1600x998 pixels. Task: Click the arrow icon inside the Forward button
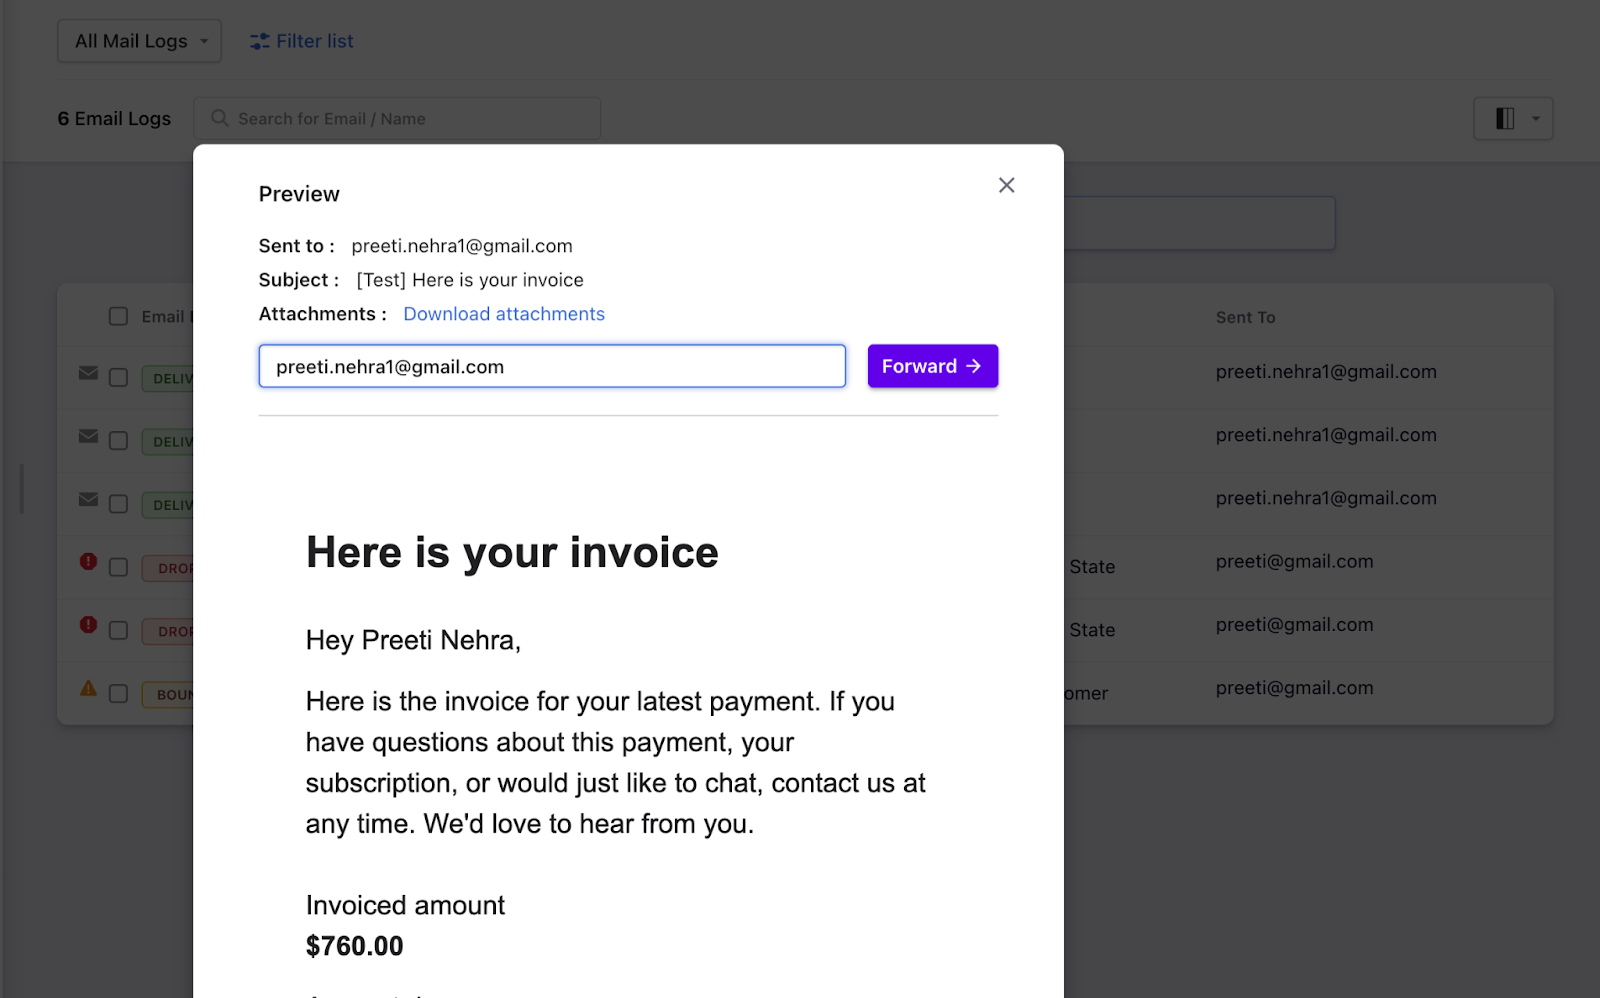pos(973,366)
